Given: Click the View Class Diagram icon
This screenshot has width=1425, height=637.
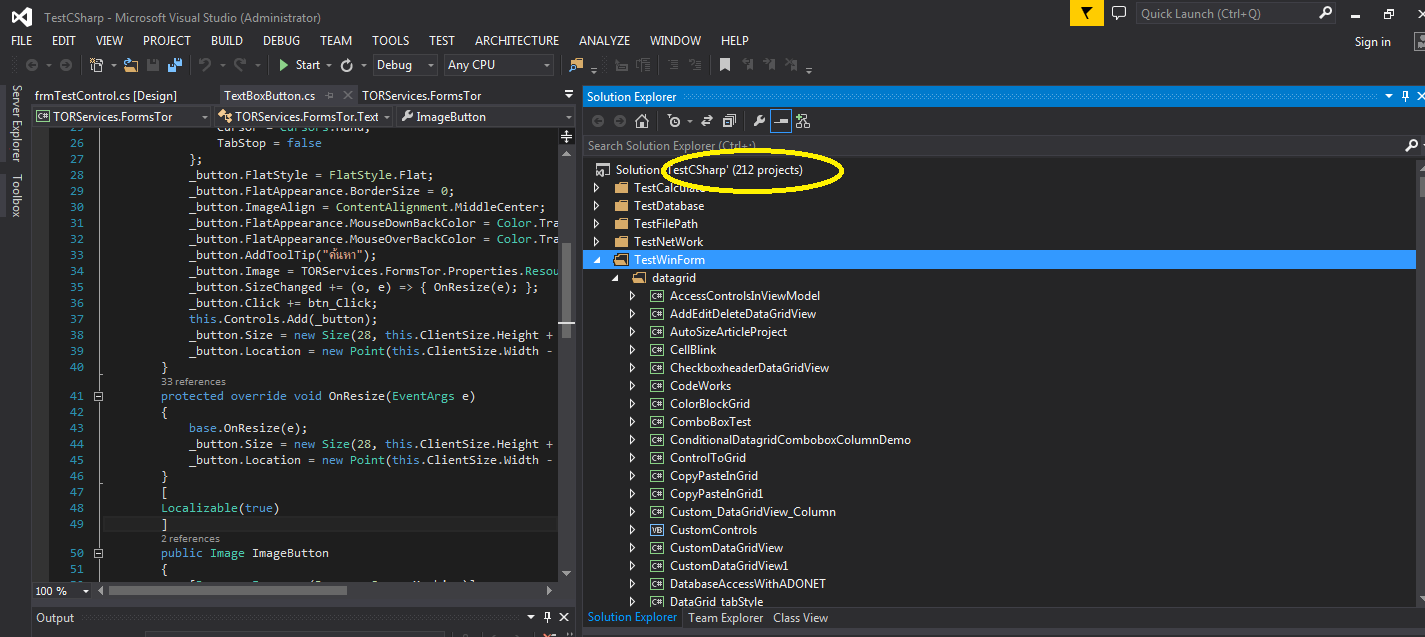Looking at the screenshot, I should pos(803,121).
